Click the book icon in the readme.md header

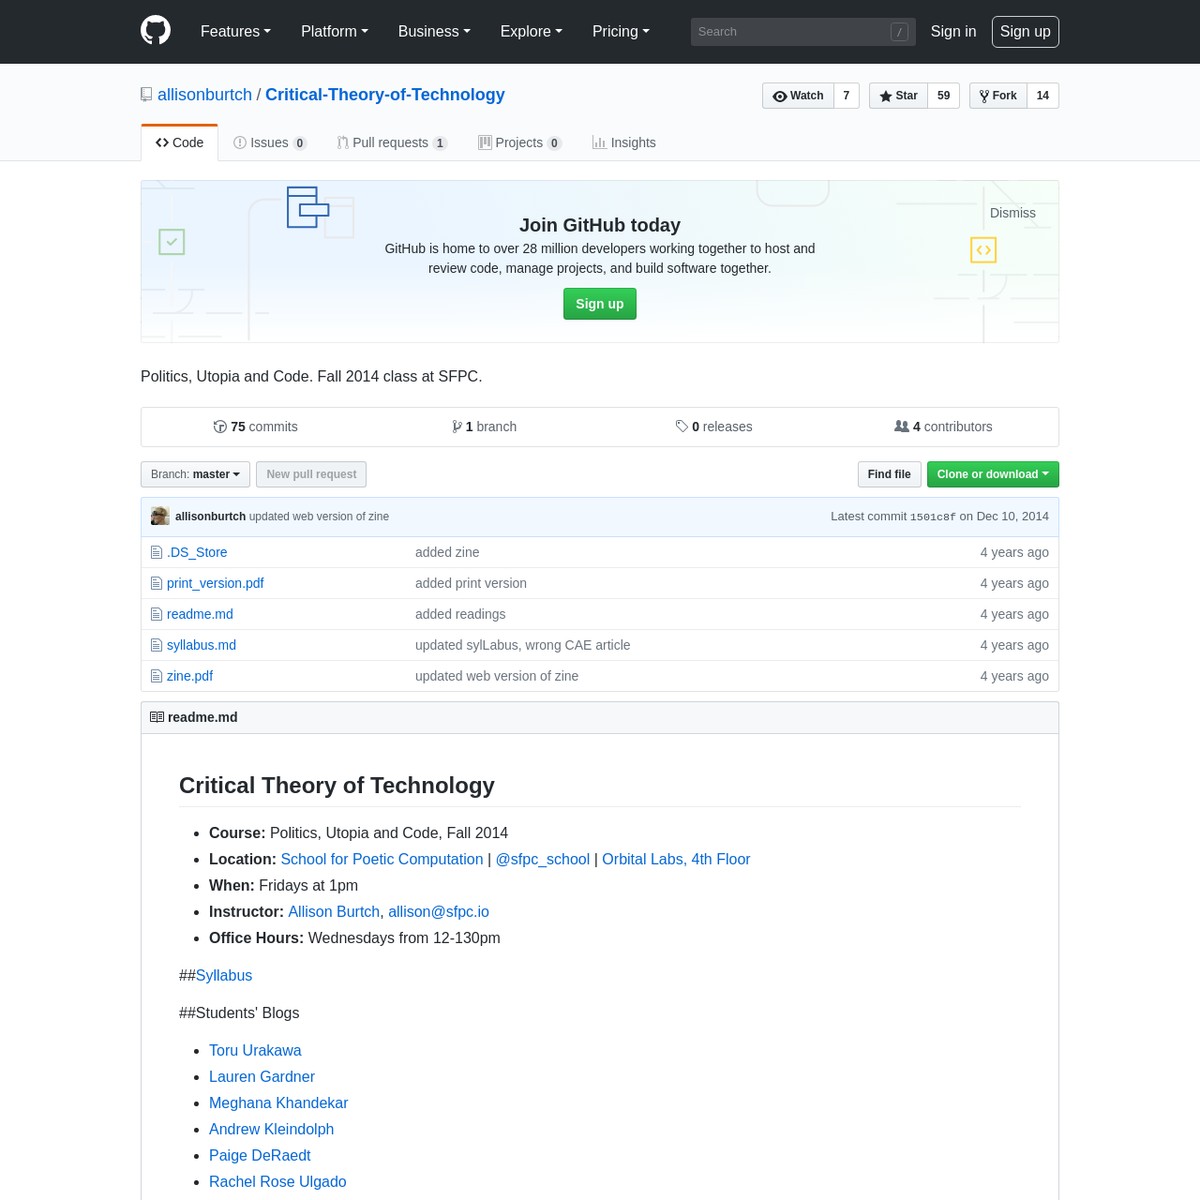pyautogui.click(x=157, y=717)
